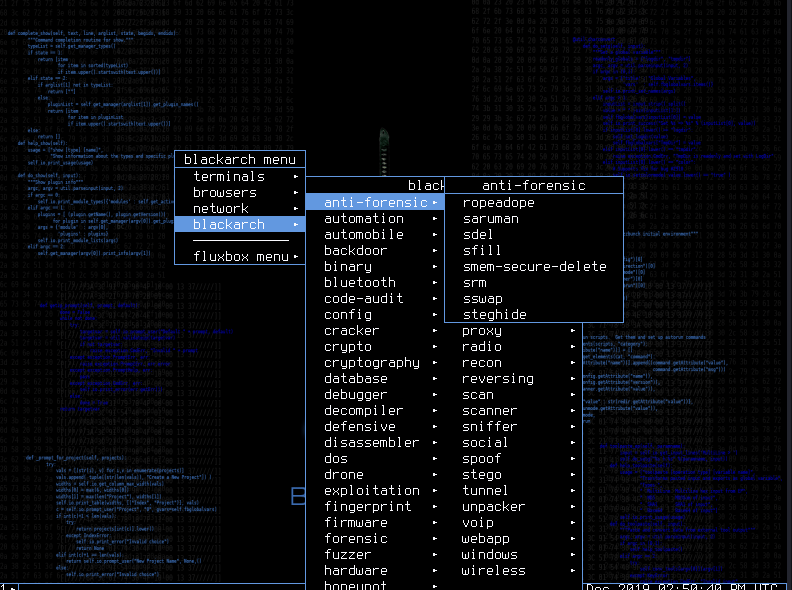Viewport: 792px width, 590px height.
Task: Expand the binary category
Action: tap(375, 267)
